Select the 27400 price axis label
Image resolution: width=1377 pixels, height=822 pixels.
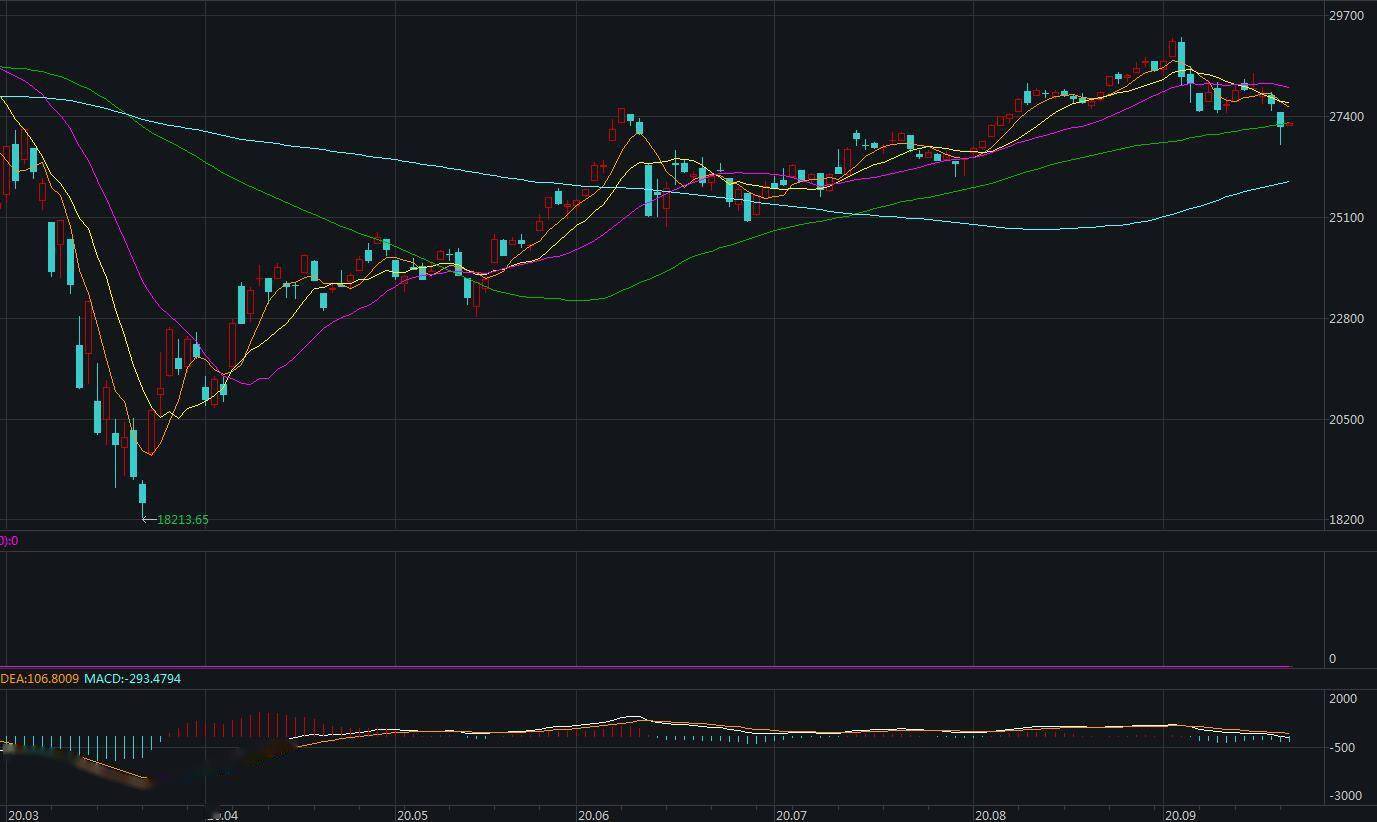point(1345,117)
